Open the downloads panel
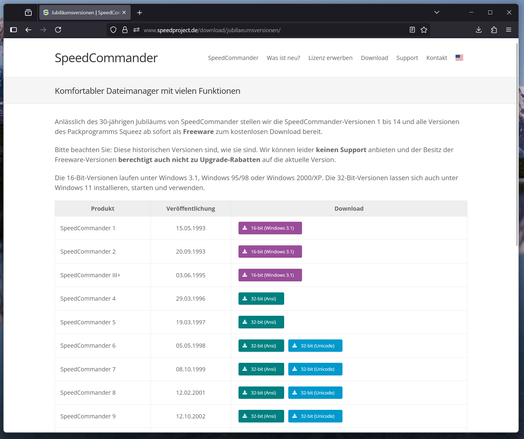This screenshot has width=524, height=439. [x=479, y=30]
